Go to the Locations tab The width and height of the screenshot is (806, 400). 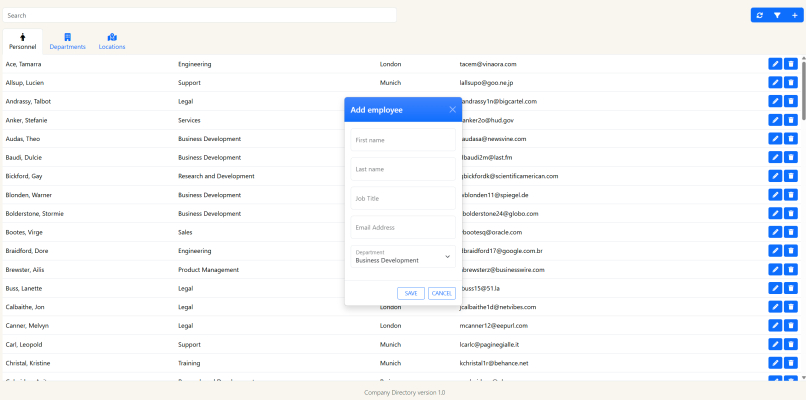tap(112, 41)
